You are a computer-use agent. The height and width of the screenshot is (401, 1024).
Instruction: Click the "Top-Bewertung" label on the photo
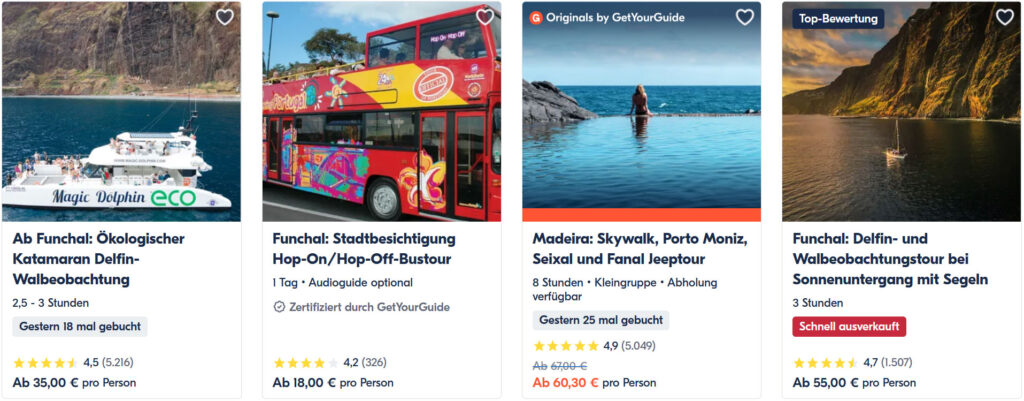click(x=838, y=19)
